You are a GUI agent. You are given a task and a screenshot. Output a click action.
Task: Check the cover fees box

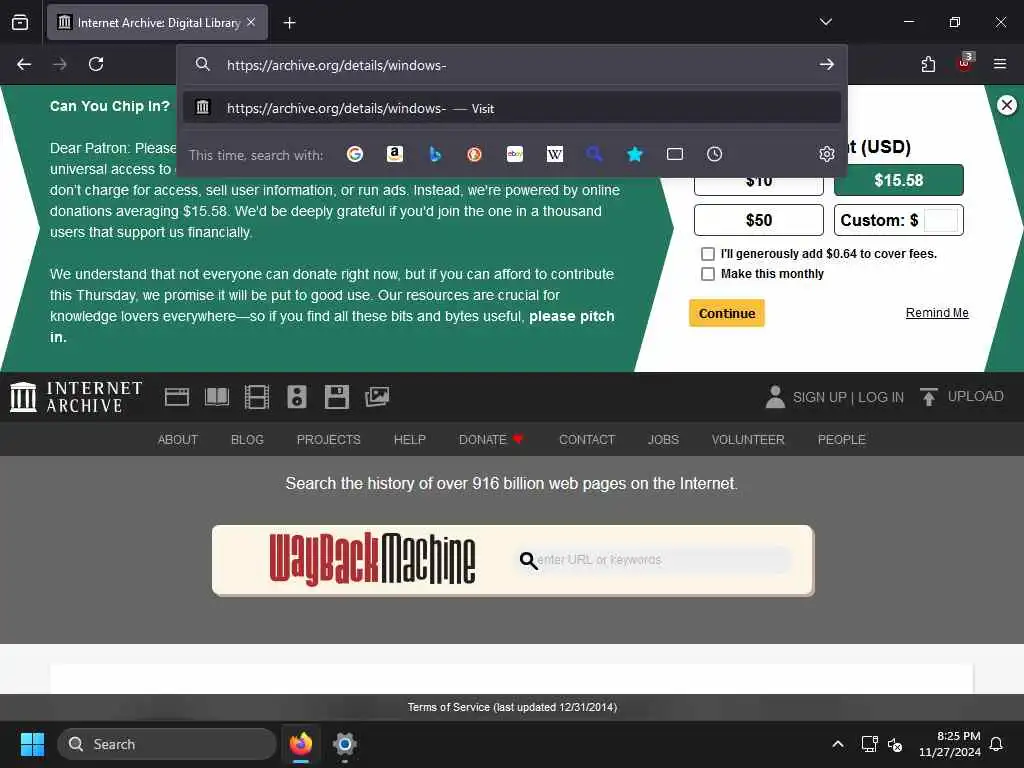point(707,253)
